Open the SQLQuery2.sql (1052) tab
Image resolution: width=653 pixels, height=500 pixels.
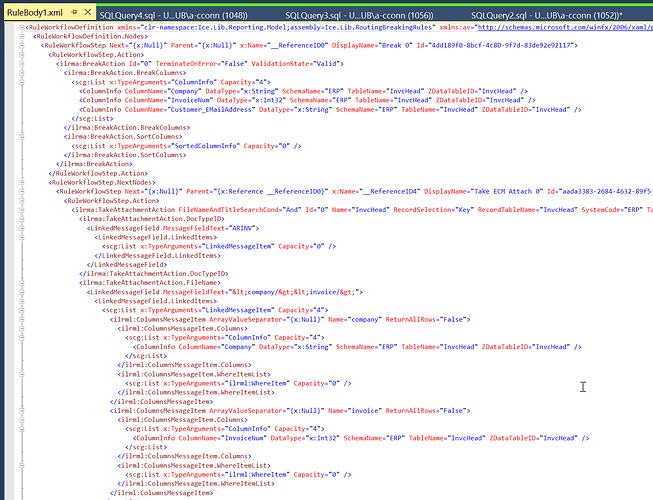[546, 15]
